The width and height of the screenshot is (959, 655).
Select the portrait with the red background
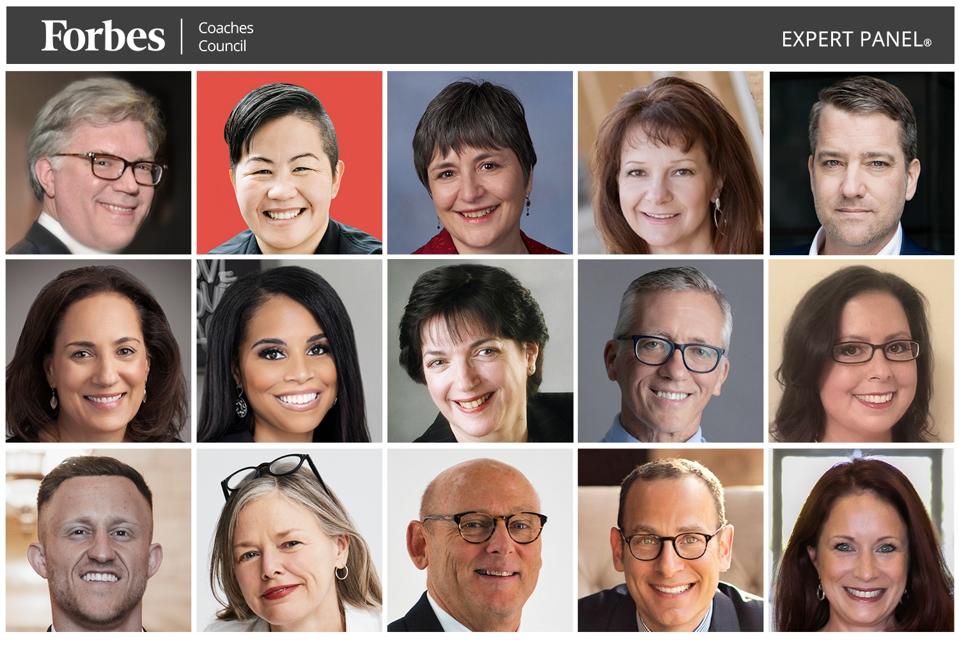[289, 163]
